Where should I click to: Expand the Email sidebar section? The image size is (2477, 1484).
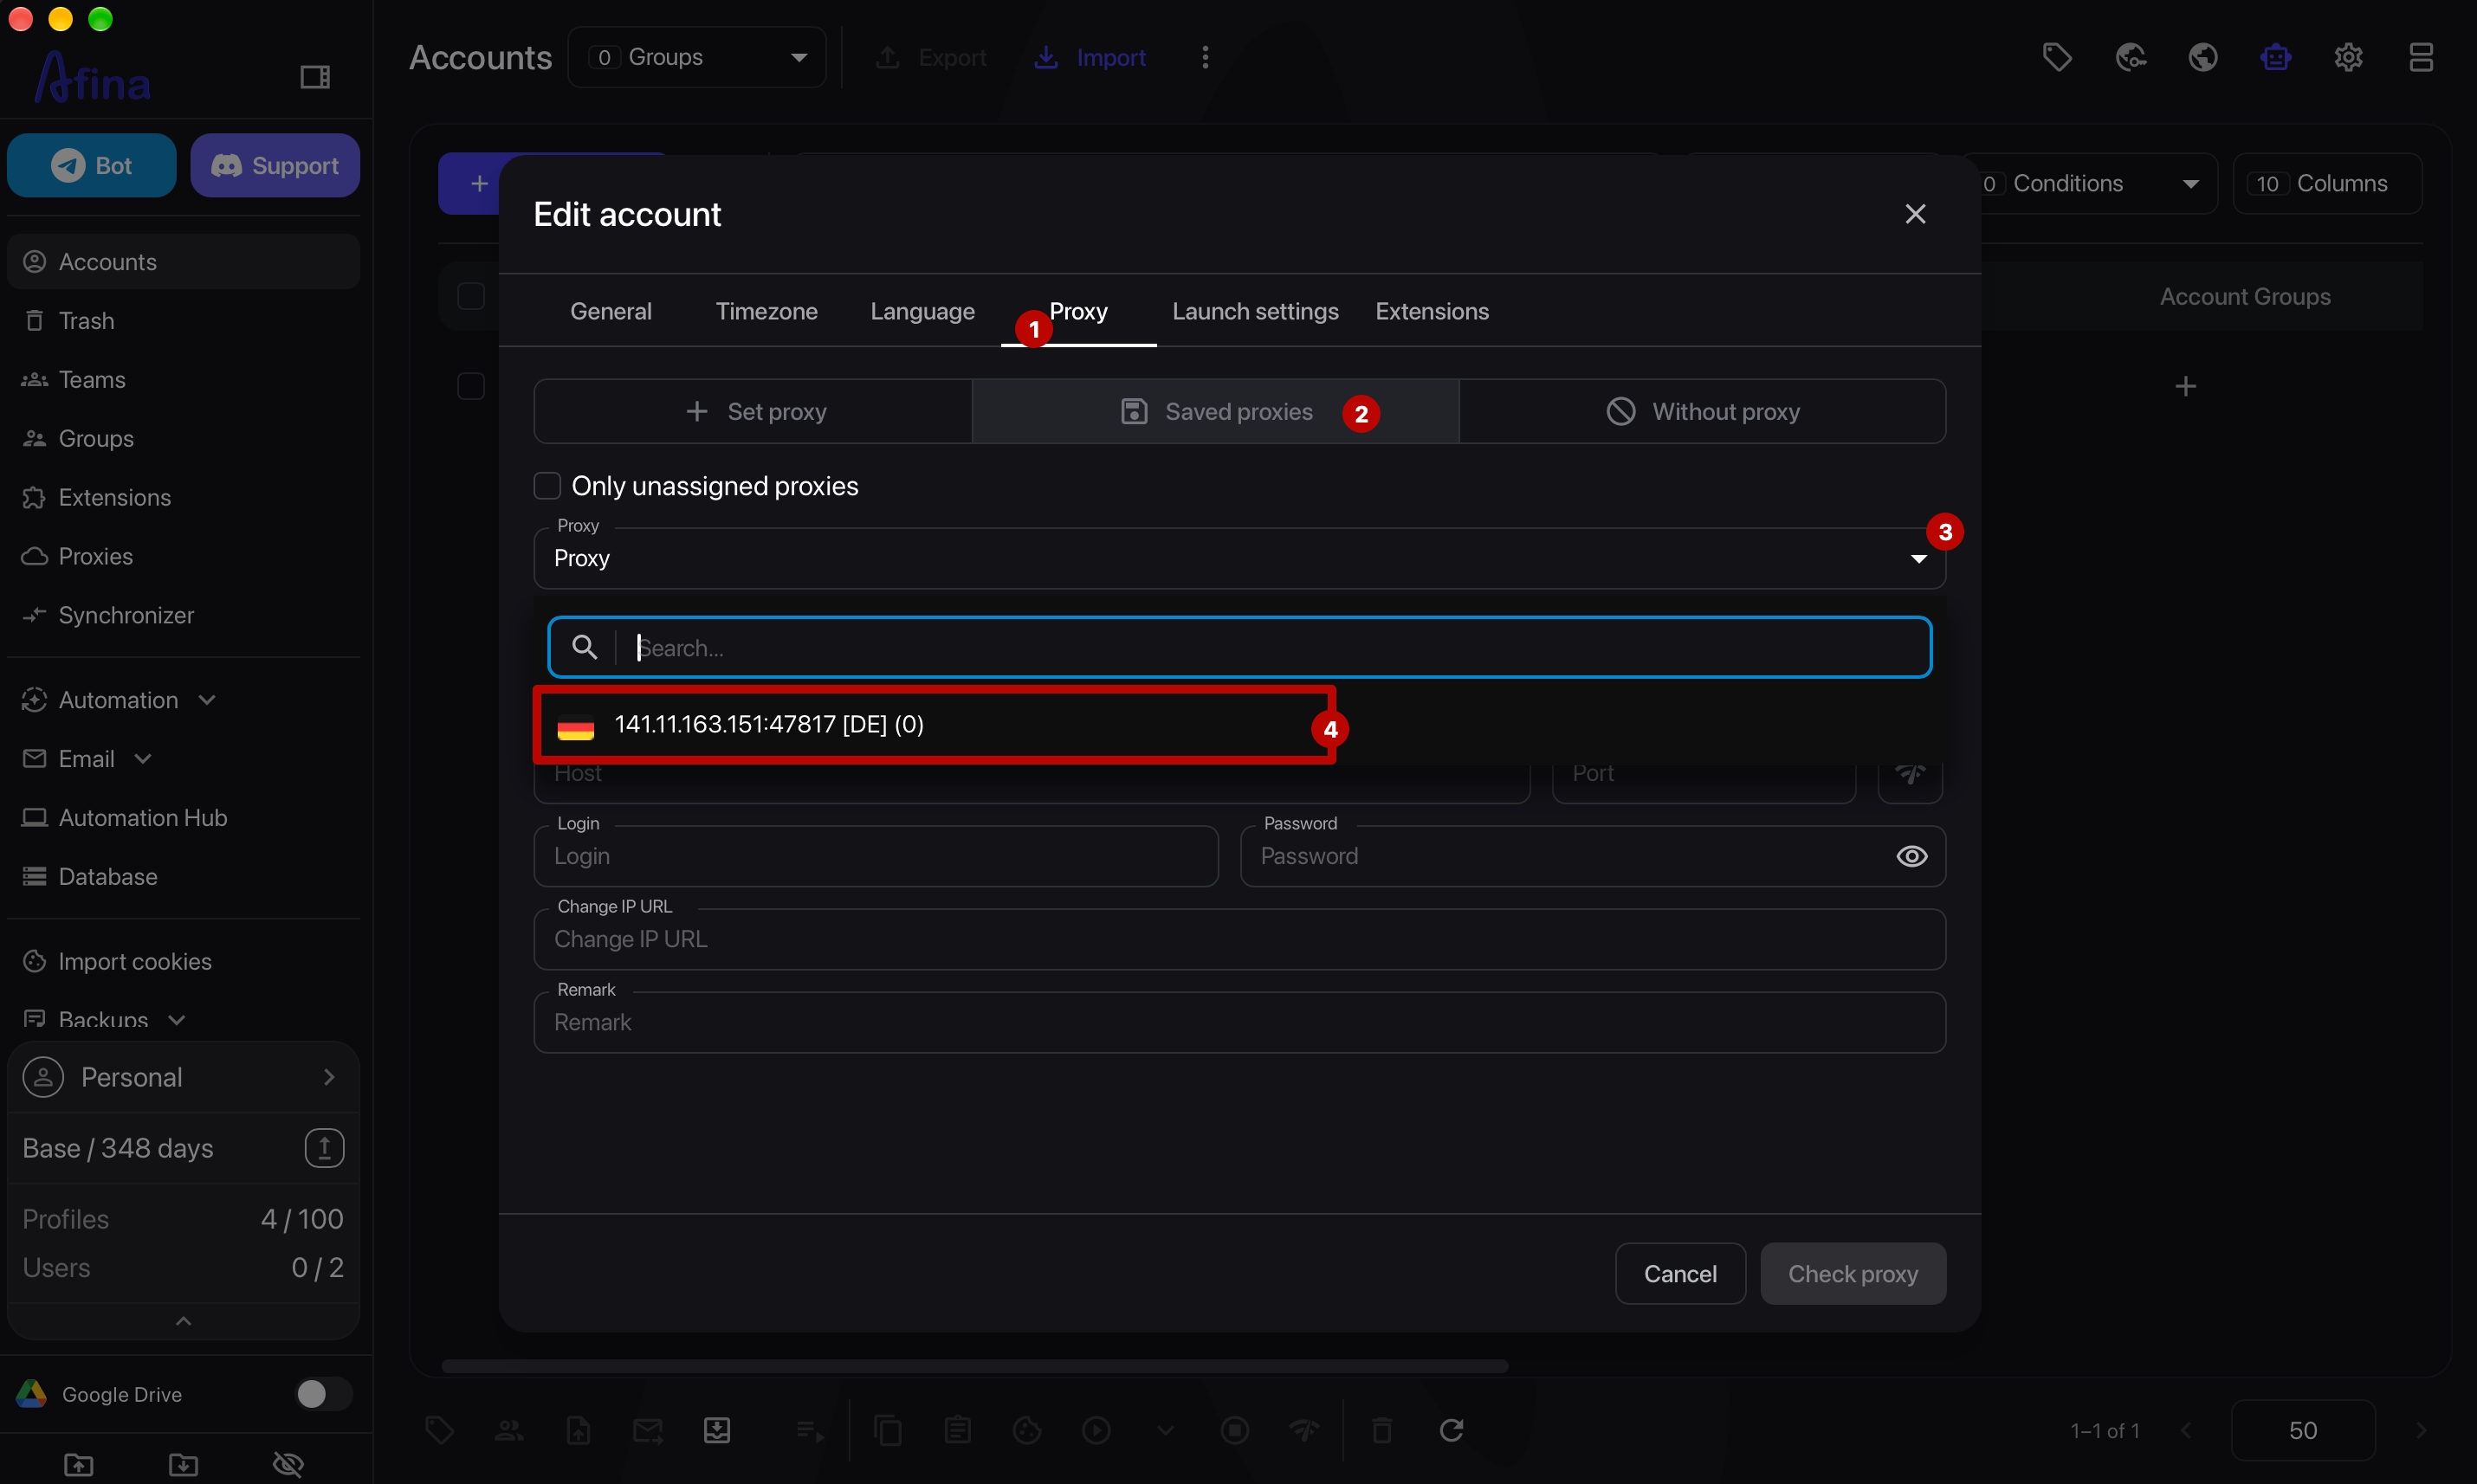click(183, 759)
